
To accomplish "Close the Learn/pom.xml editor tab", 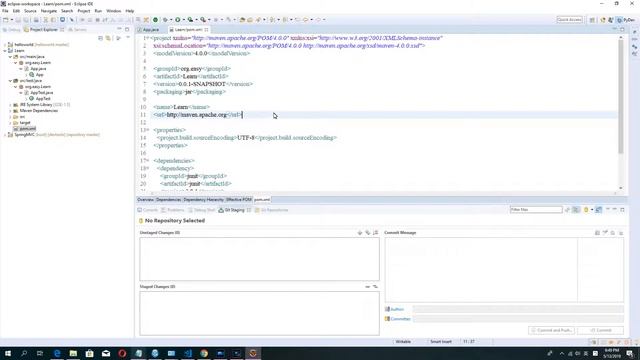I will tap(207, 30).
